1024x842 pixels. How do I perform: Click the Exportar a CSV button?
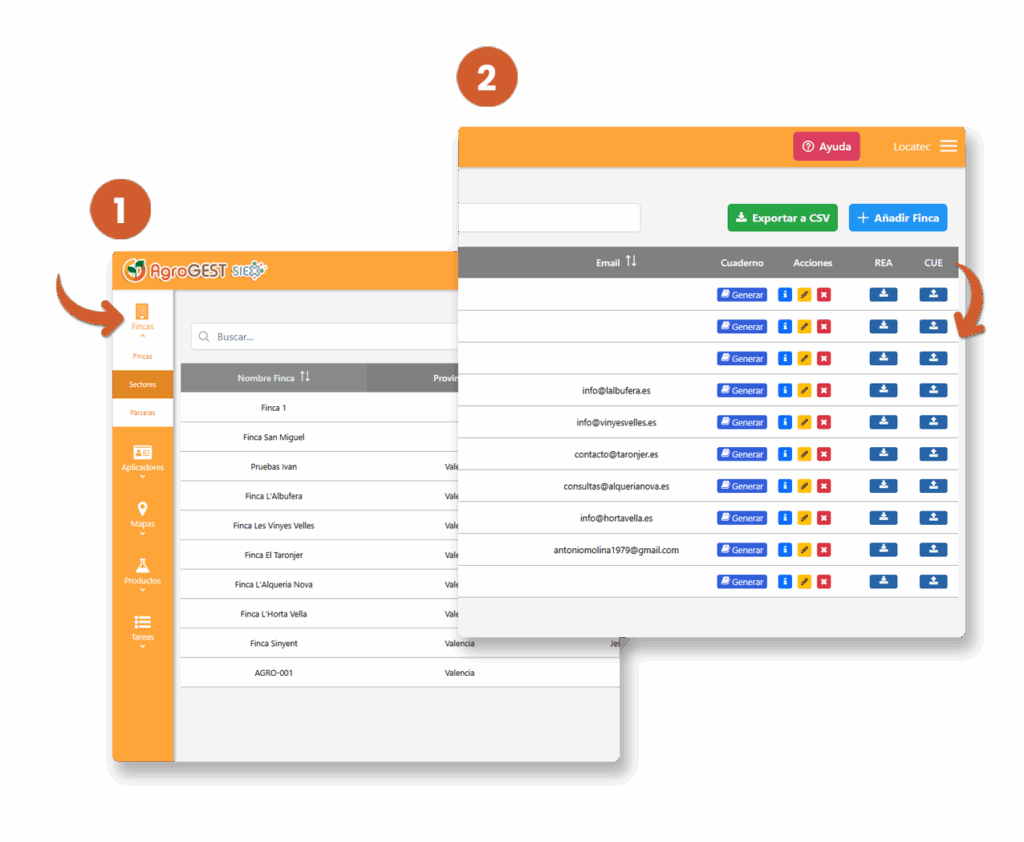(x=782, y=218)
